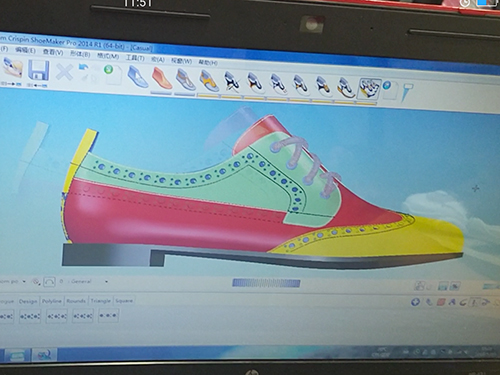Viewport: 500px width, 375px height.
Task: Expand the dropdown arrow left of zoom icon
Action: click(x=24, y=281)
